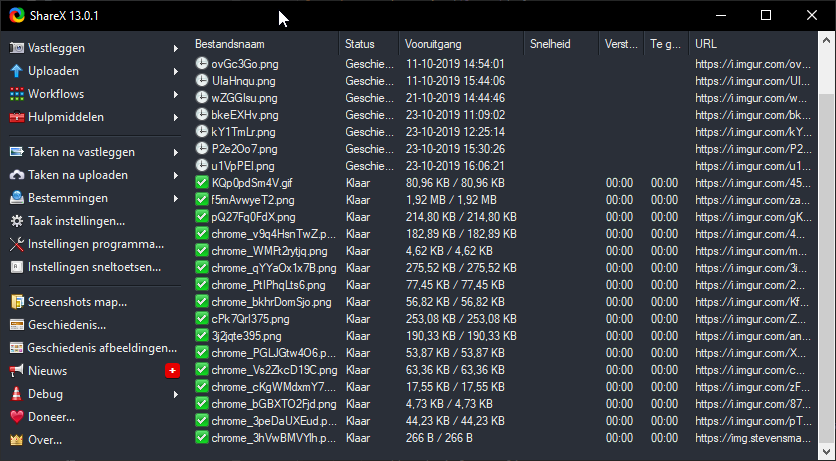Click the Workflows grid icon

pos(16,94)
